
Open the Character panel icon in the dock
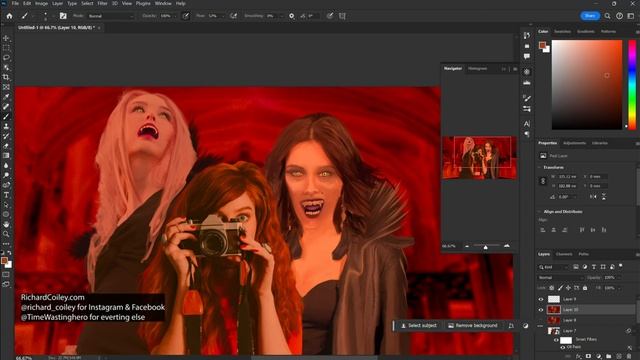point(527,124)
